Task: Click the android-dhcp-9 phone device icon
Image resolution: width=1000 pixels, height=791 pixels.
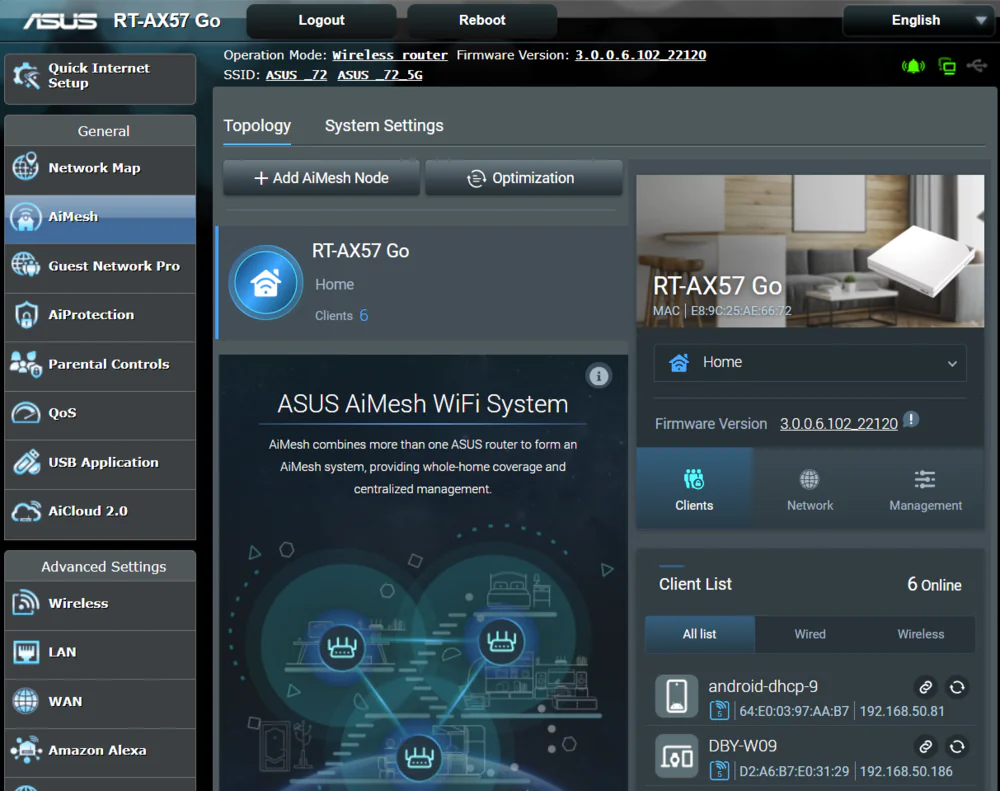Action: click(x=677, y=696)
